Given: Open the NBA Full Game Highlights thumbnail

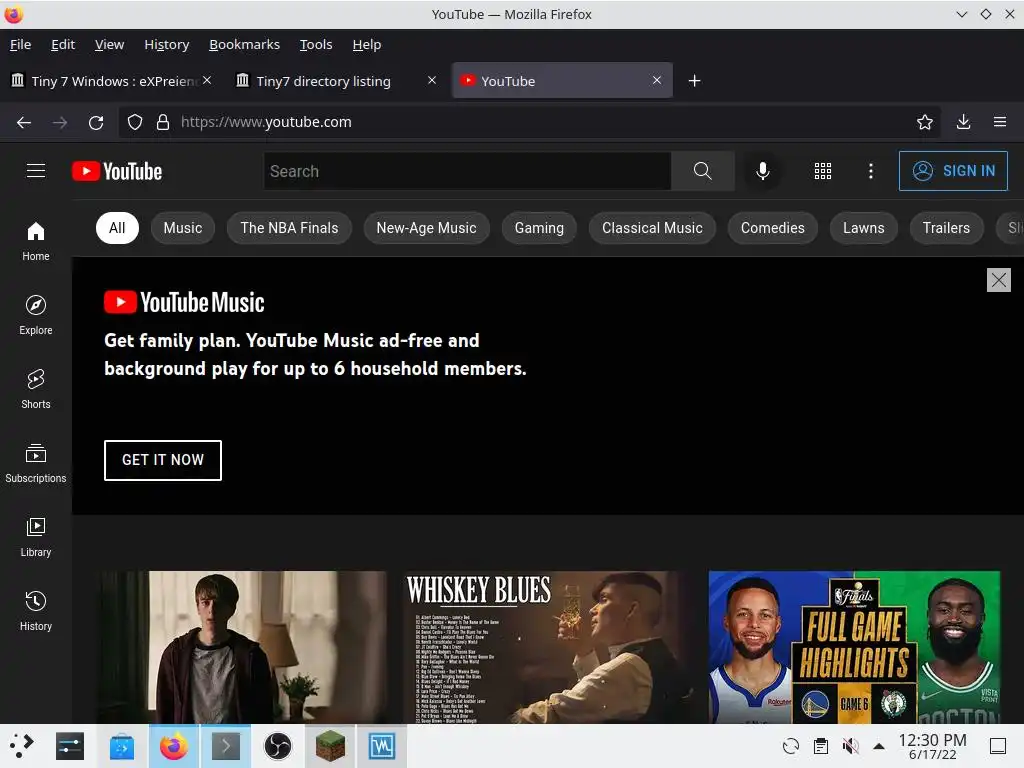Looking at the screenshot, I should click(854, 647).
